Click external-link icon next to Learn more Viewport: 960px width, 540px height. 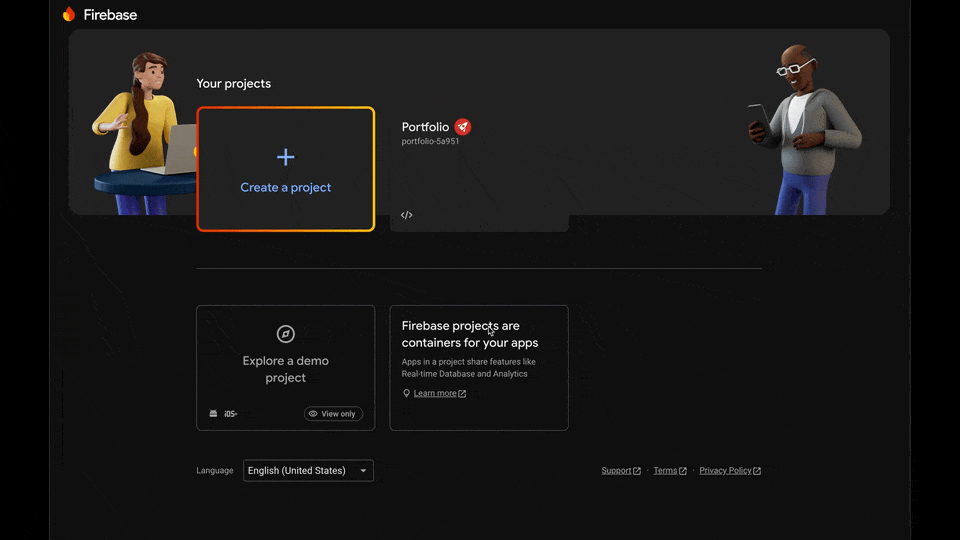(x=462, y=394)
